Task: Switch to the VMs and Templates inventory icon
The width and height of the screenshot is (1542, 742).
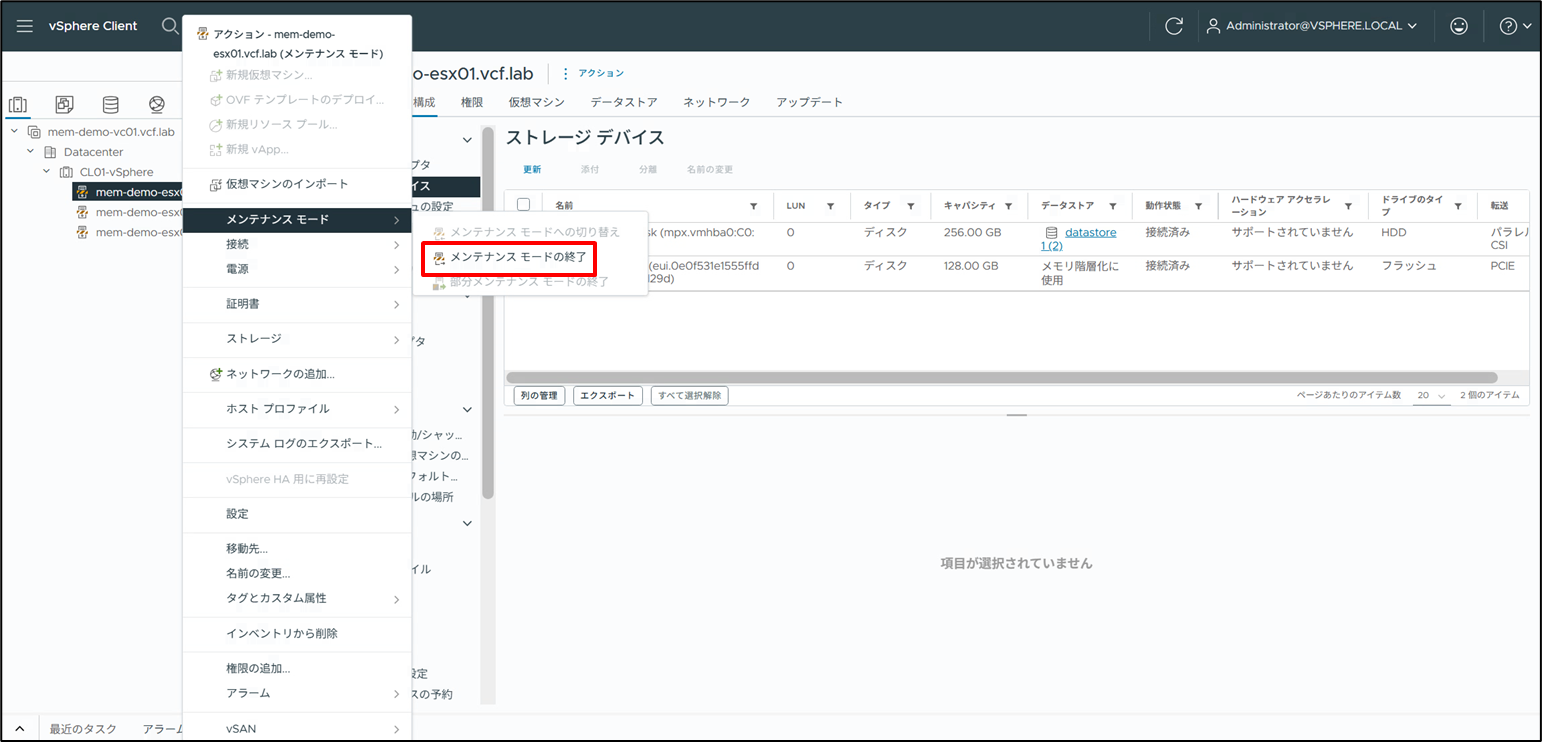Action: click(63, 103)
